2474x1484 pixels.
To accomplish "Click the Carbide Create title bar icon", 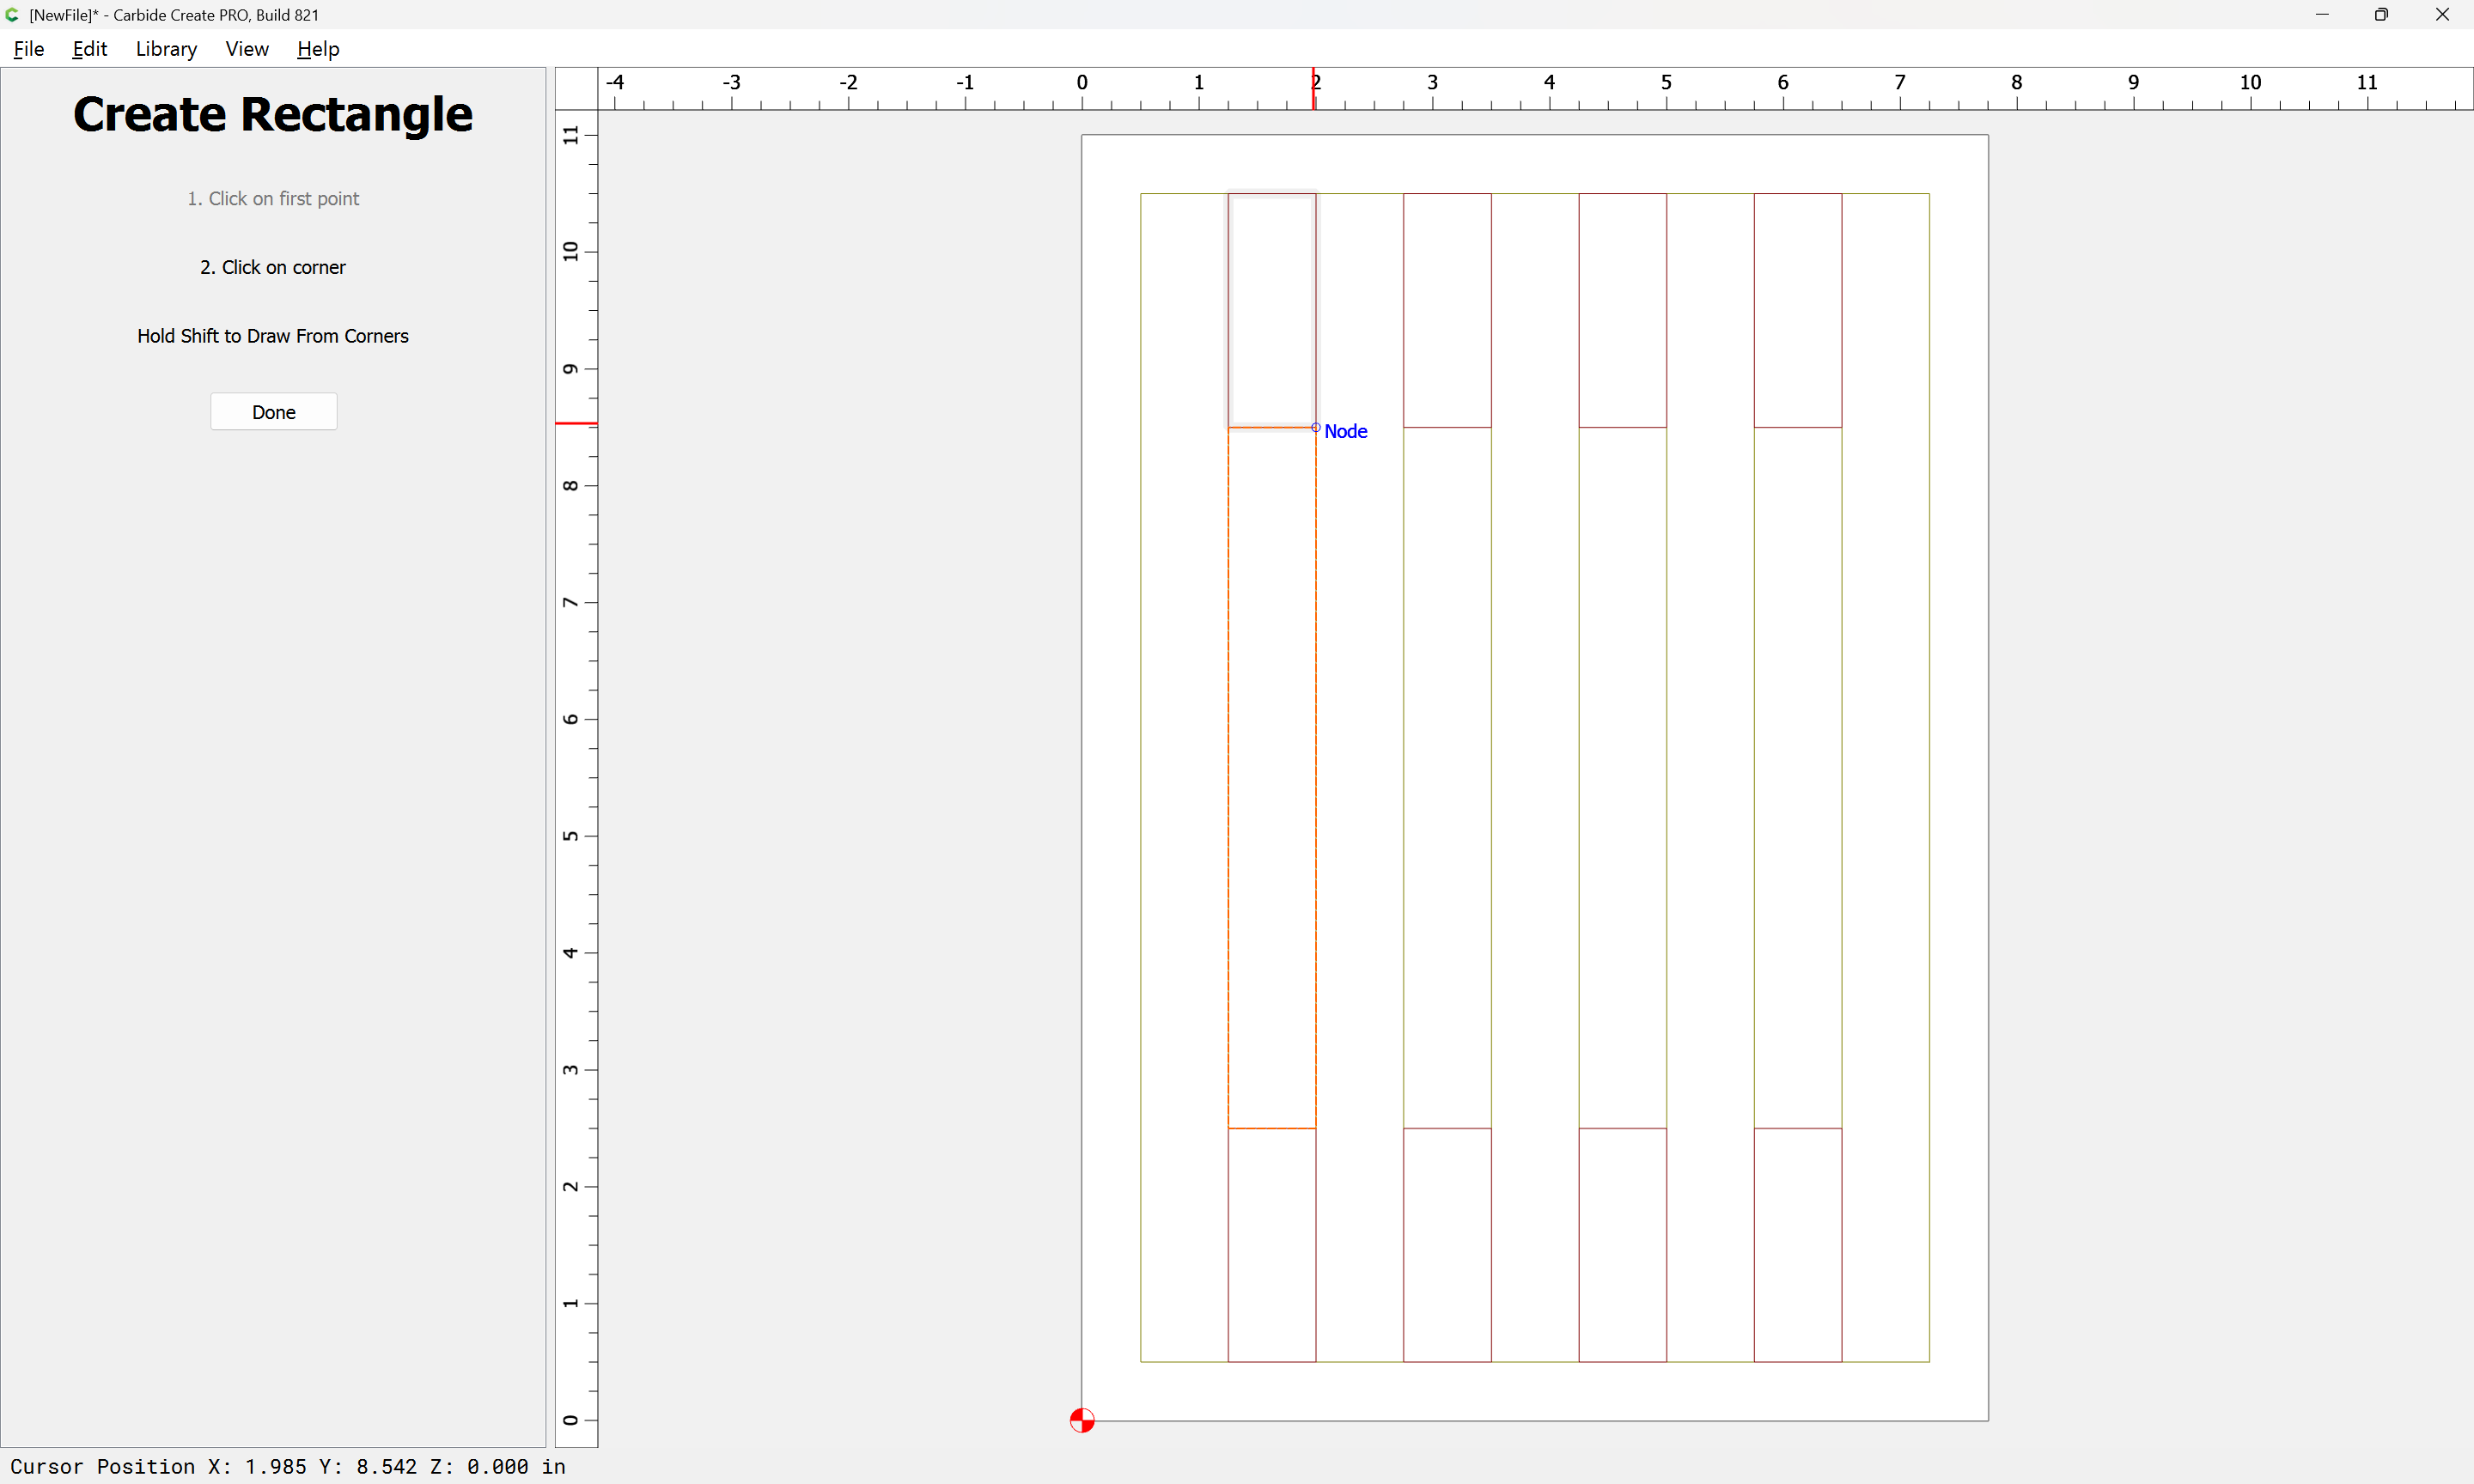I will click(x=12, y=15).
